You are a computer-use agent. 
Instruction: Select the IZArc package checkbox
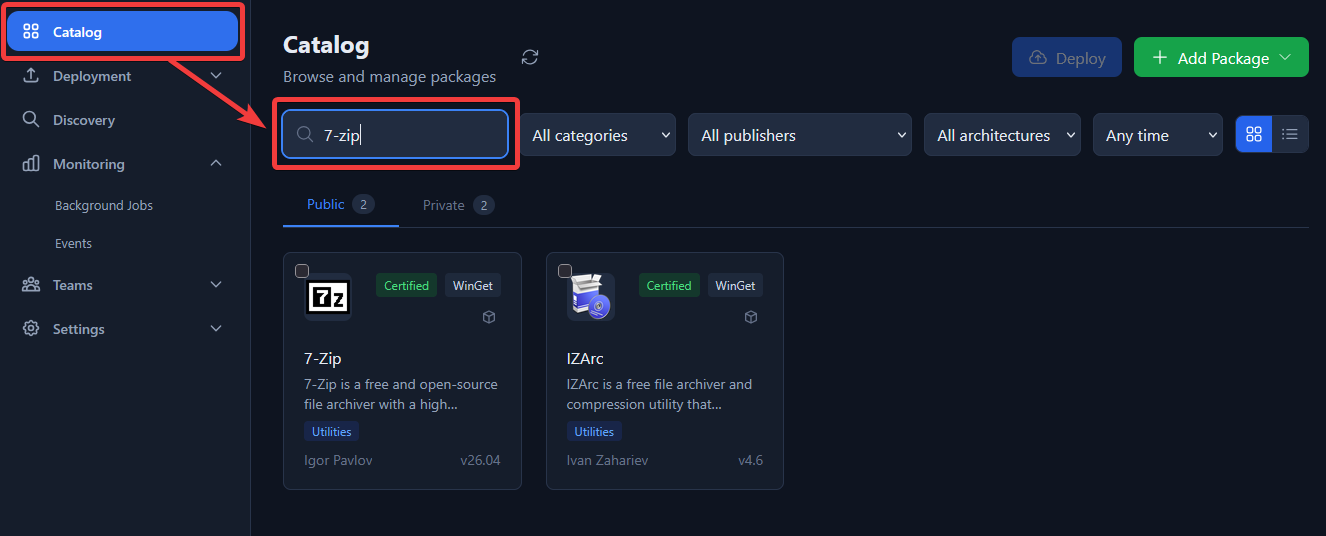pos(565,271)
